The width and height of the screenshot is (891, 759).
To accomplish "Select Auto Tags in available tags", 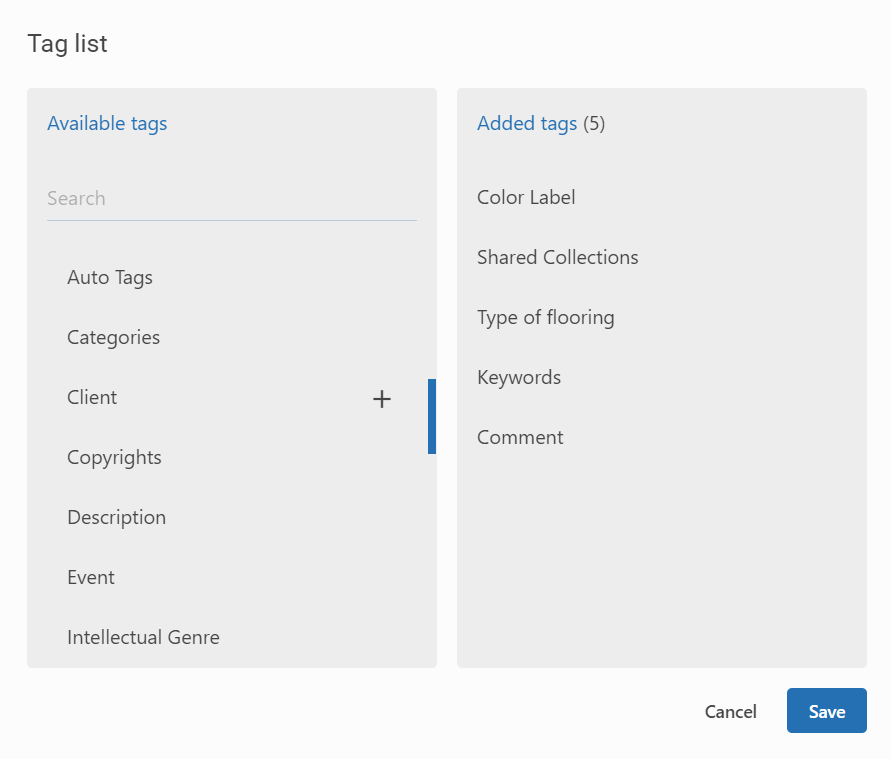I will [110, 277].
